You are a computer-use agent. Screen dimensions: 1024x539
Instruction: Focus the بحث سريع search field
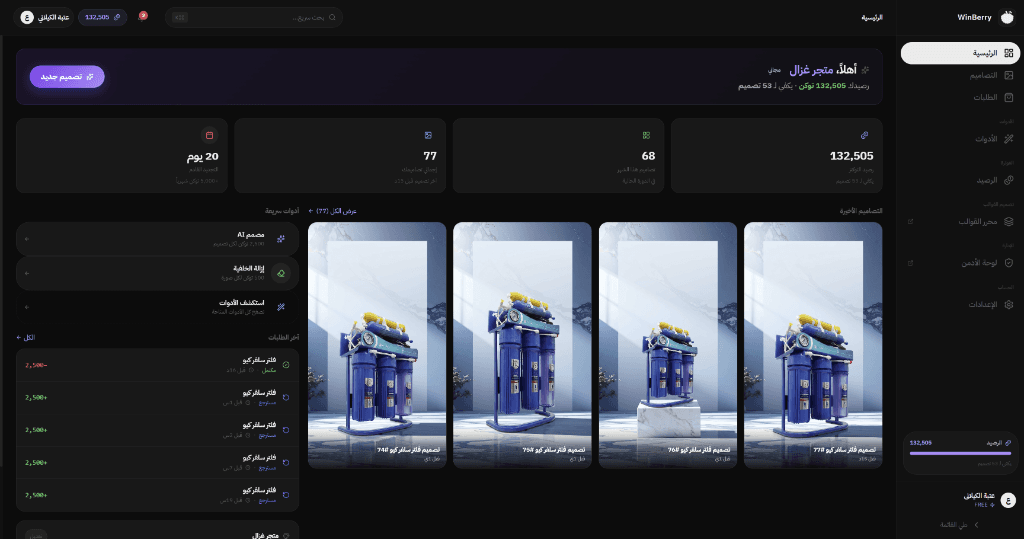pyautogui.click(x=254, y=18)
